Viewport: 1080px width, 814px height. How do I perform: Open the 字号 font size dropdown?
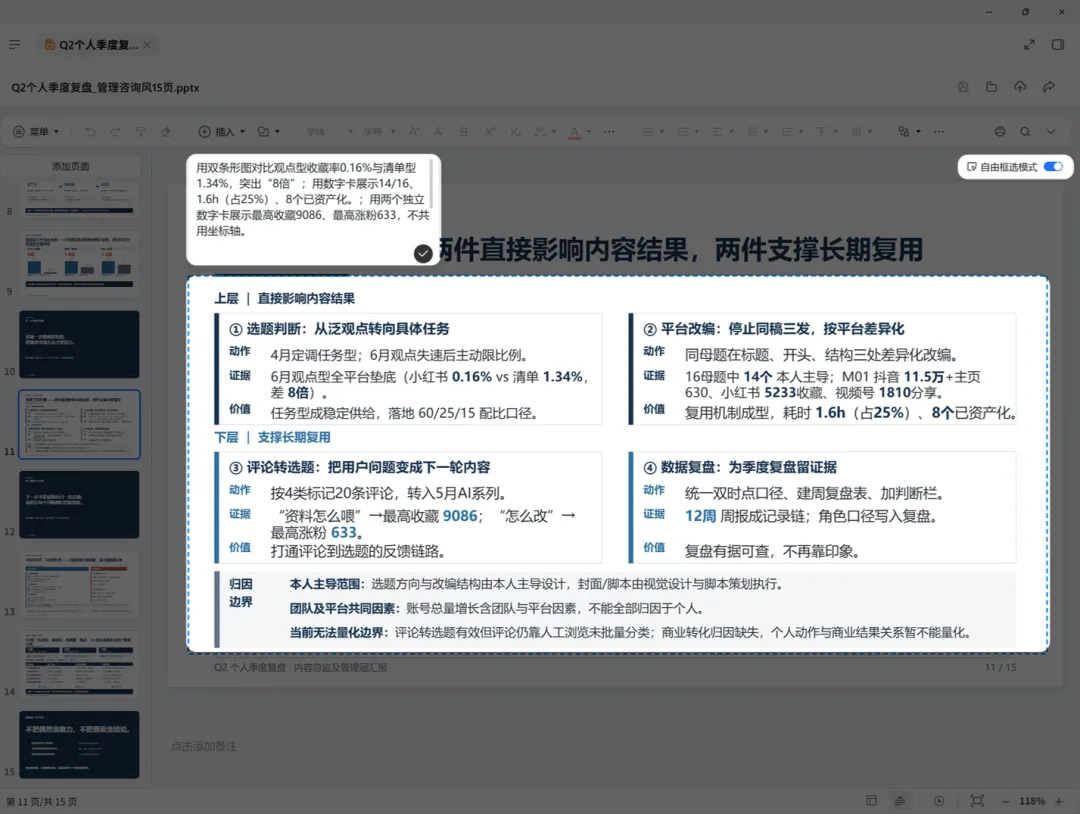pyautogui.click(x=379, y=132)
